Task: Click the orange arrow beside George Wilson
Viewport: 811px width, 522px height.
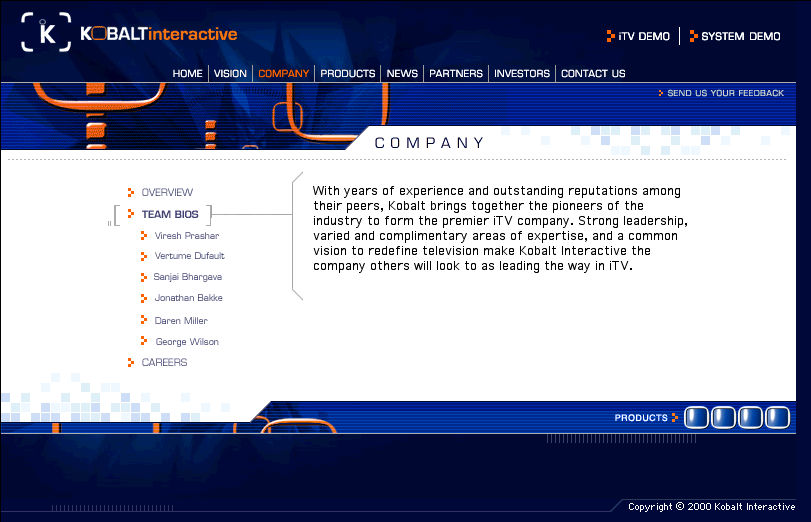Action: pos(144,341)
